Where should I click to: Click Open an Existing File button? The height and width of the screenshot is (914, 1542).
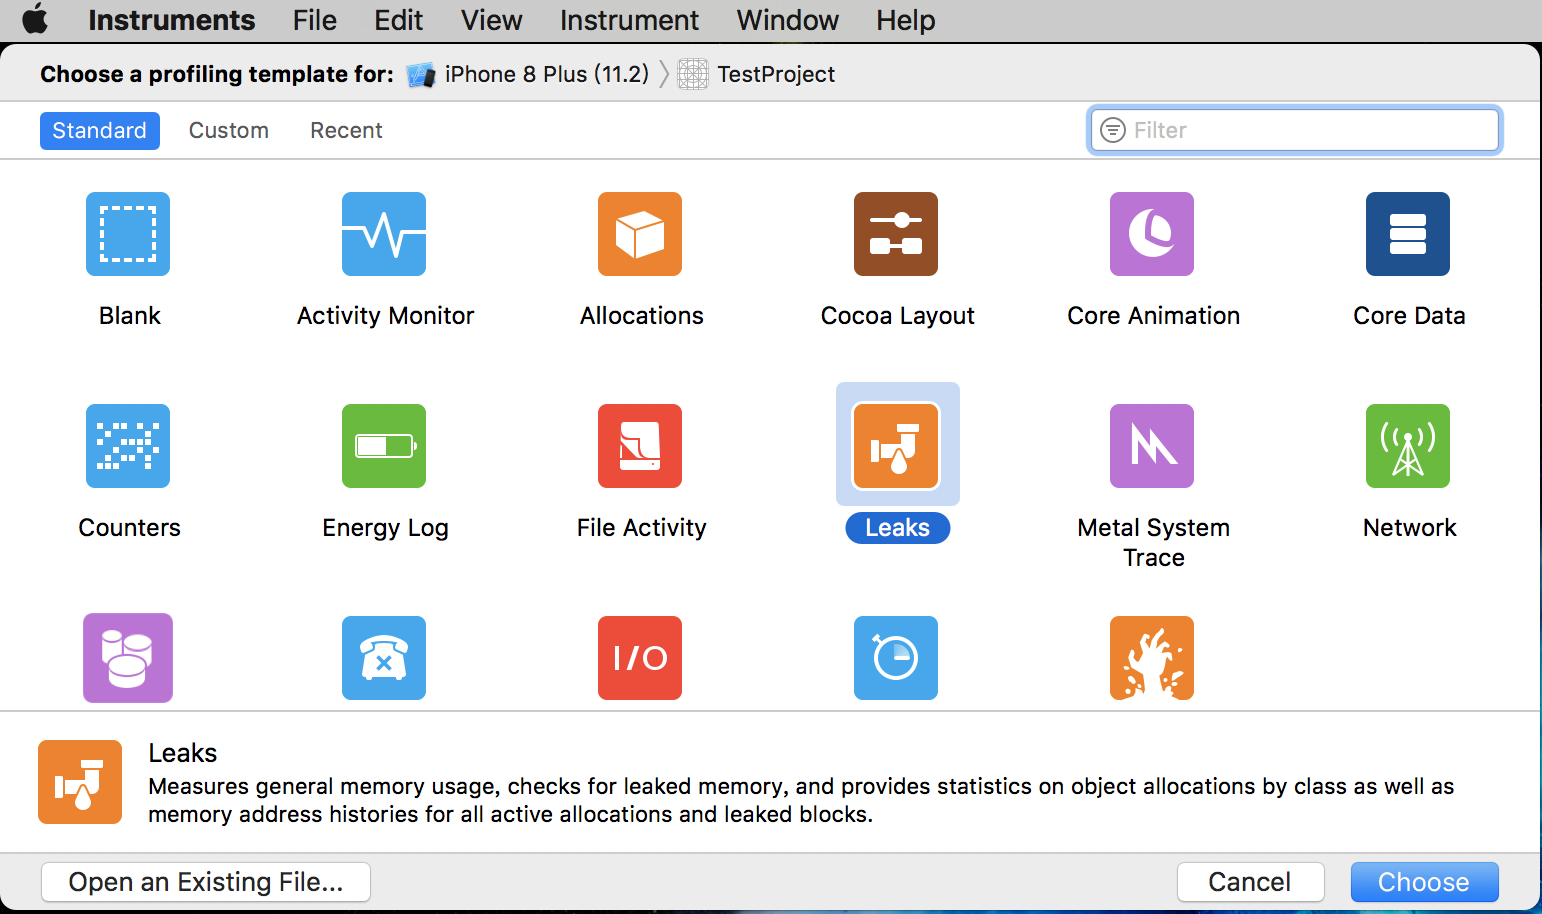206,882
